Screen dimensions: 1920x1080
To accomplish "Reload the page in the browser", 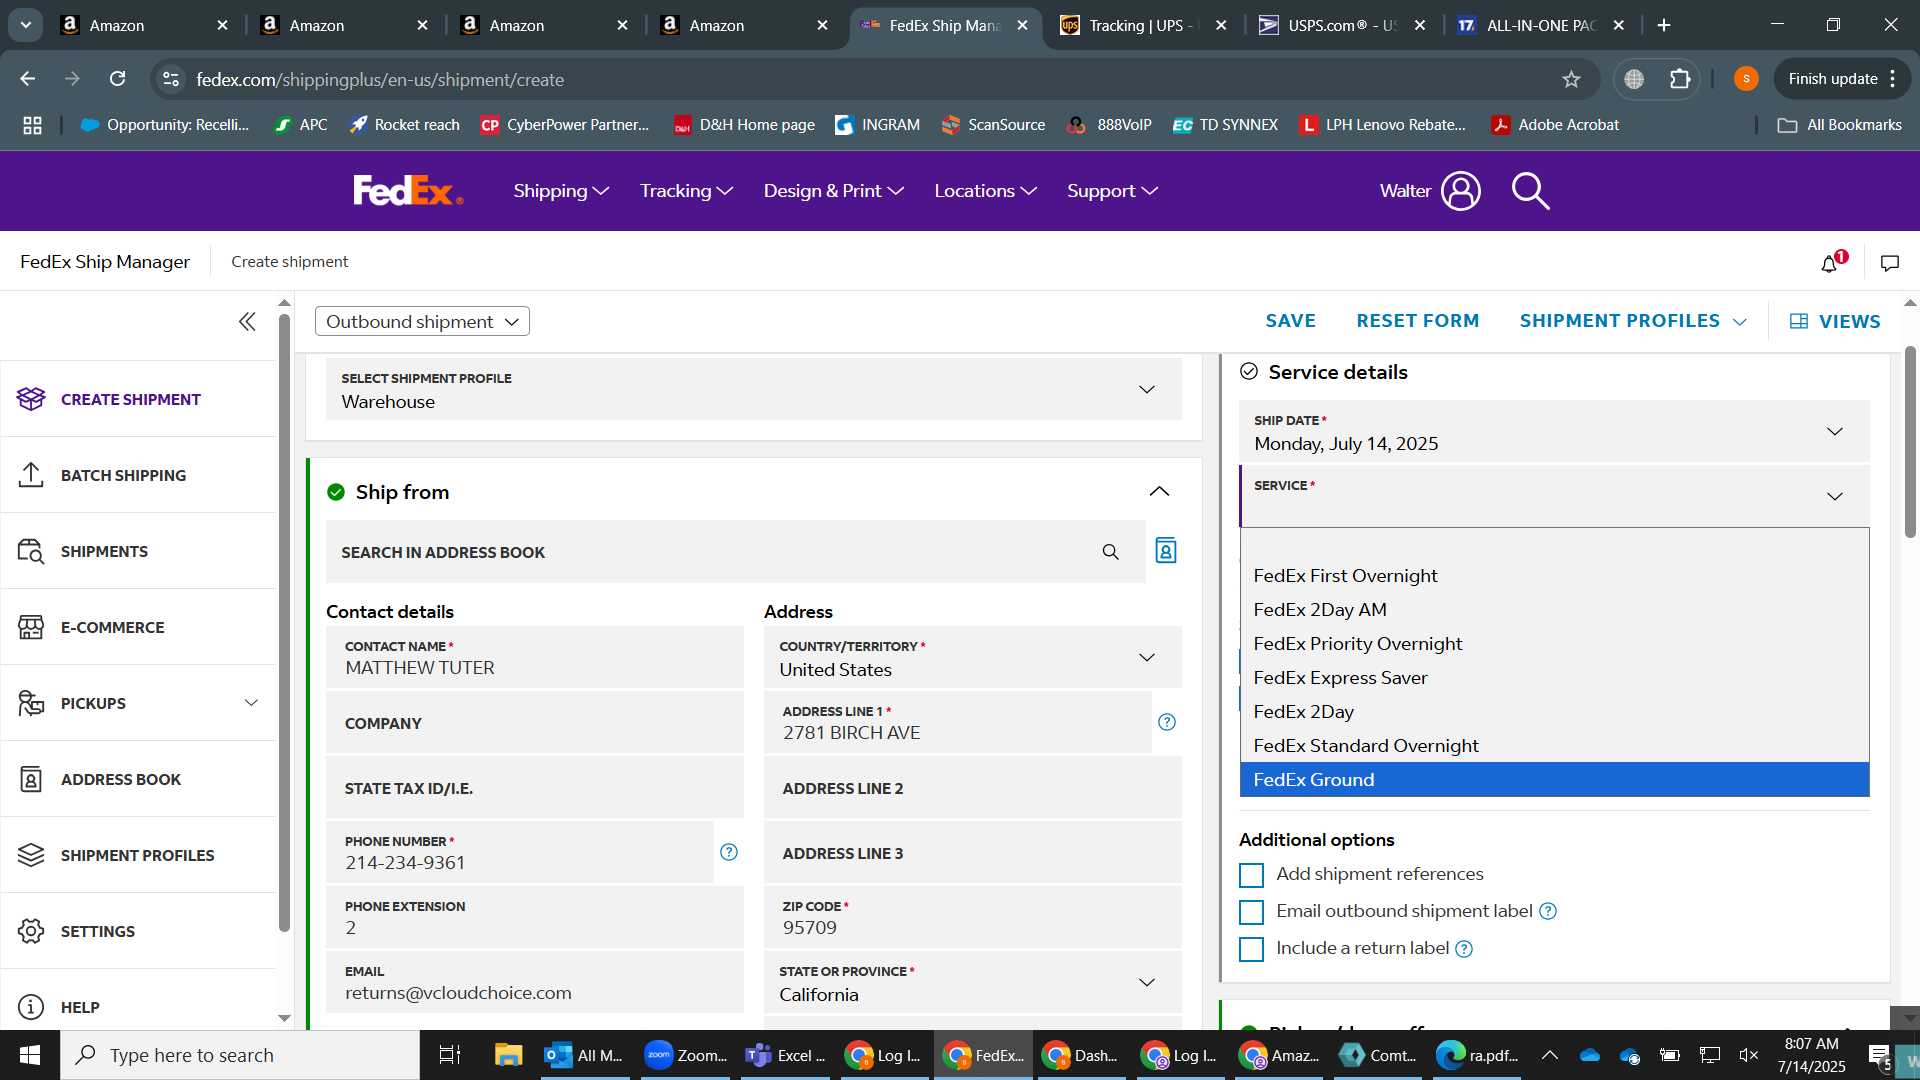I will point(118,79).
